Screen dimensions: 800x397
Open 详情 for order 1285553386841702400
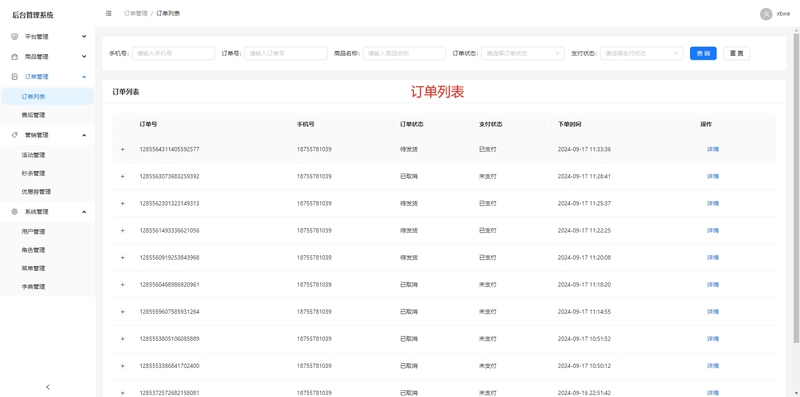click(x=713, y=366)
